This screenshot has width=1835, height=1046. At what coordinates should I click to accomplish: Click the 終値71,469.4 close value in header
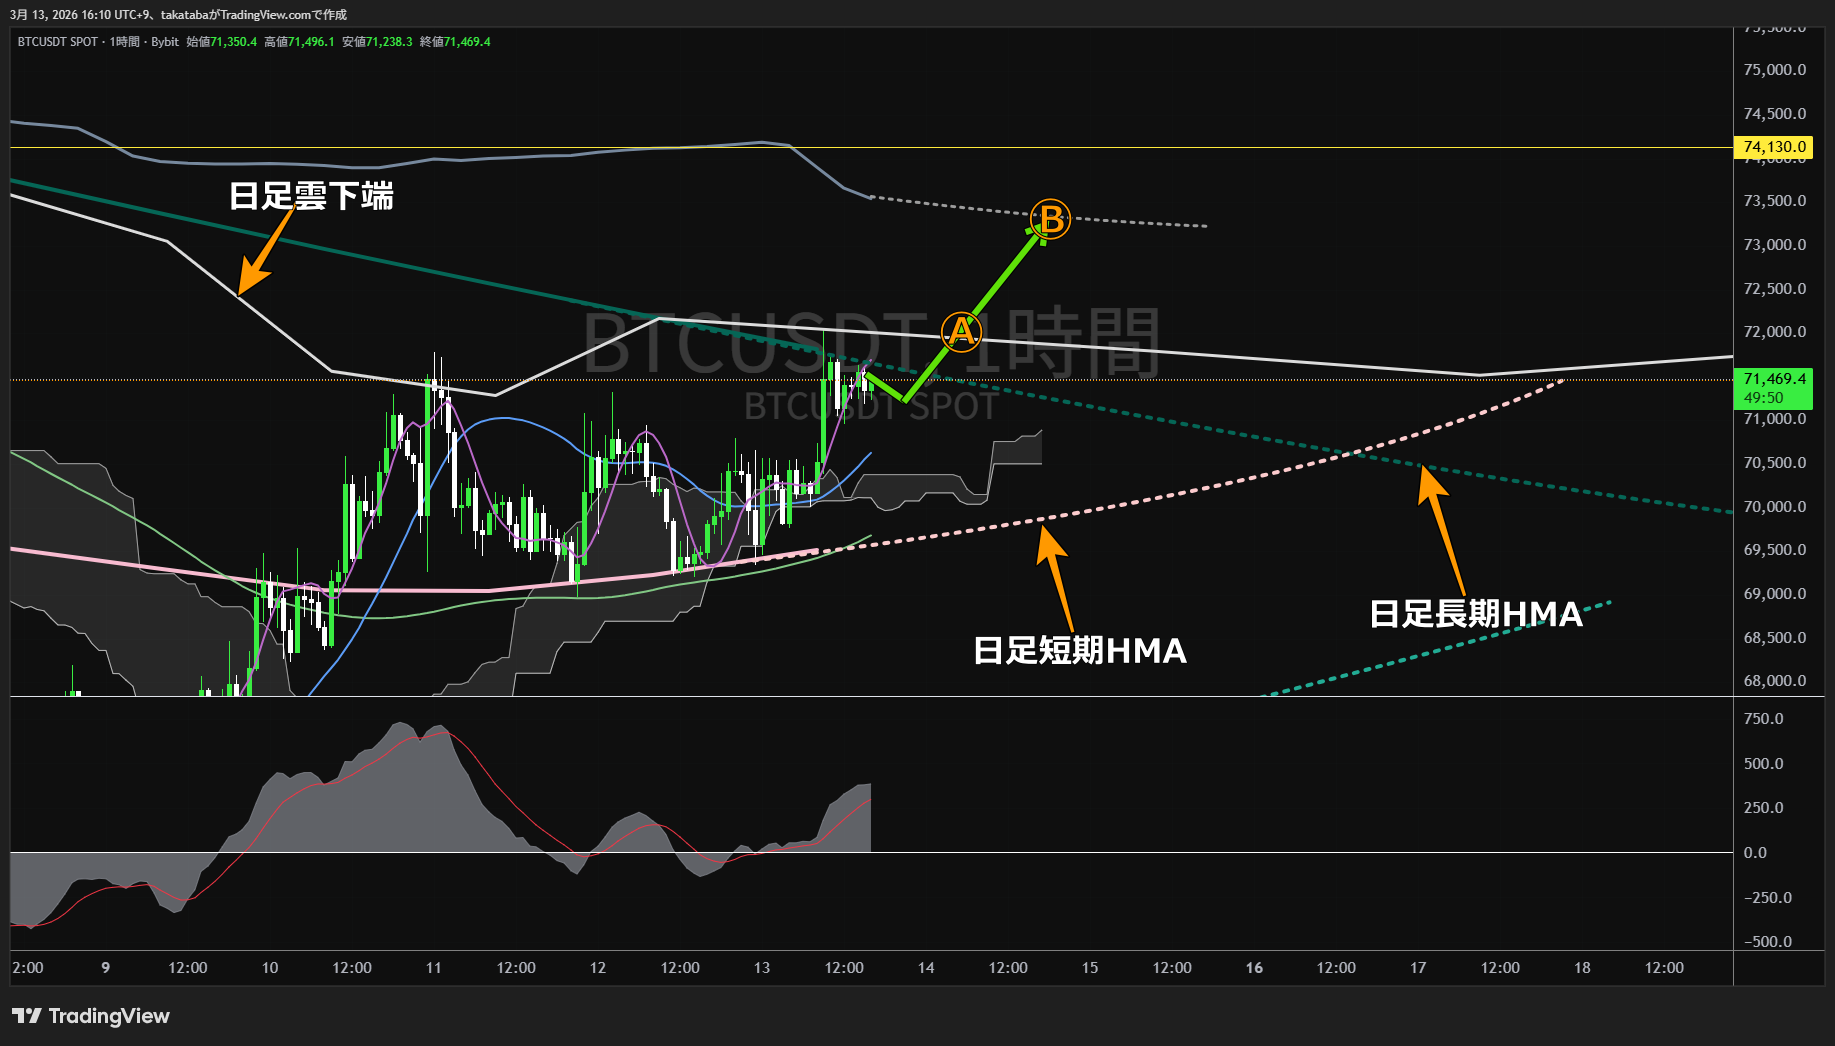tap(455, 42)
